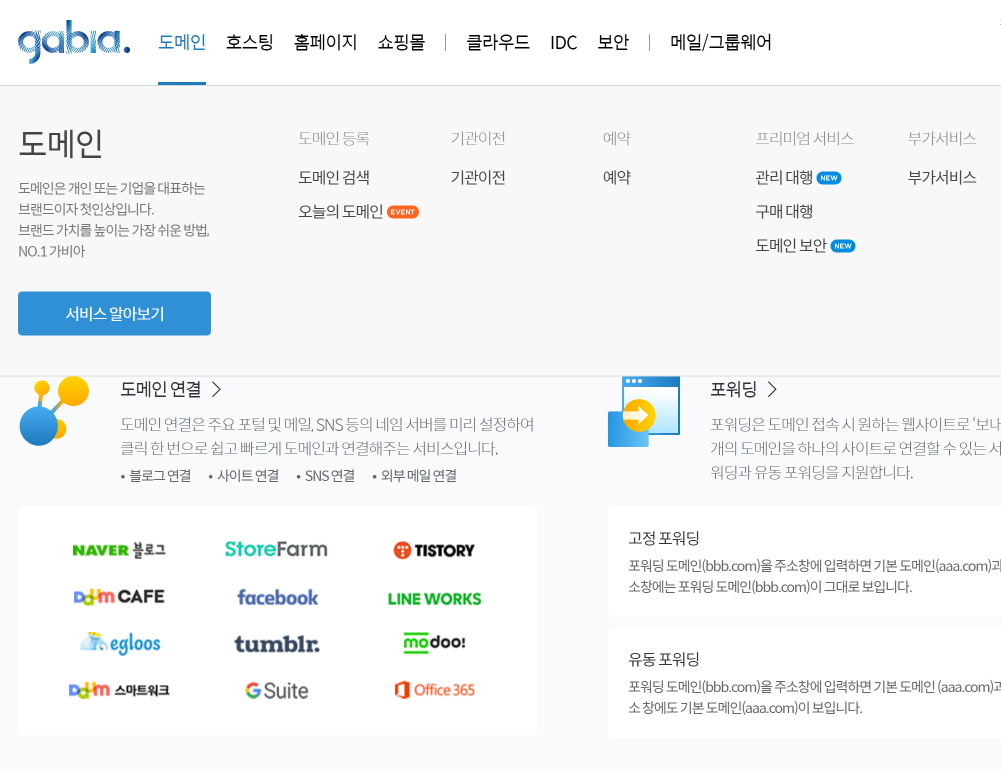Choose the modoo! logo

tap(434, 642)
